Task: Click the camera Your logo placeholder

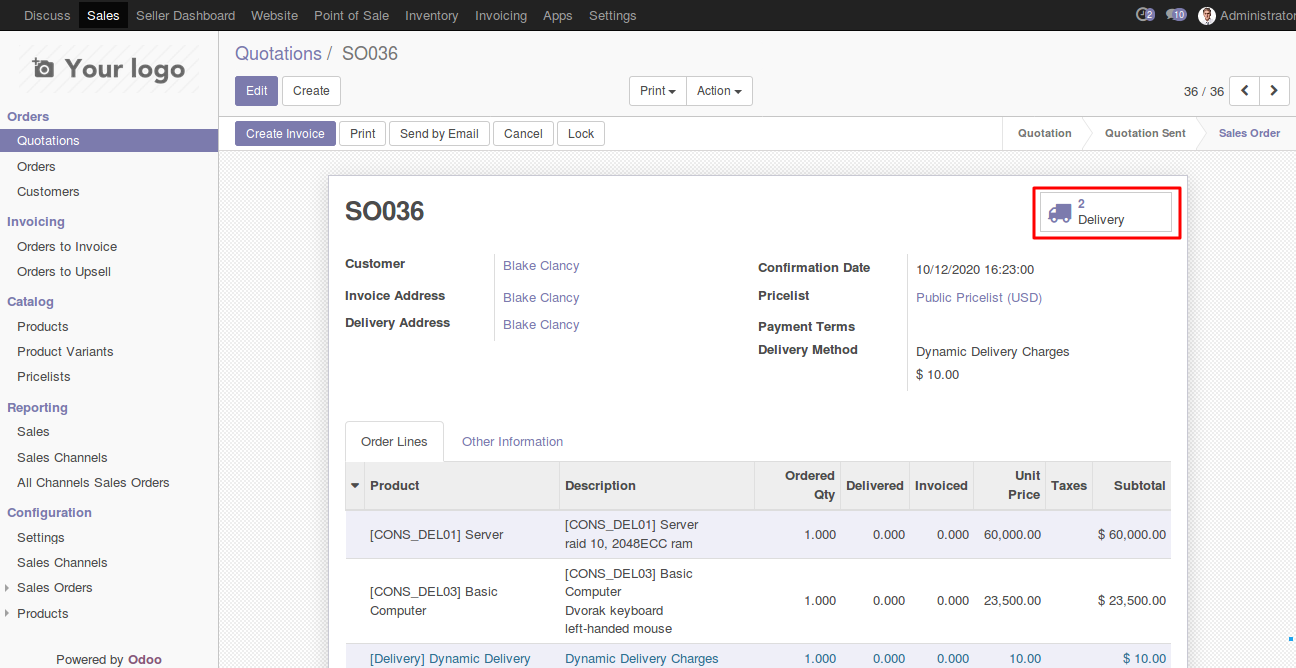Action: (108, 69)
